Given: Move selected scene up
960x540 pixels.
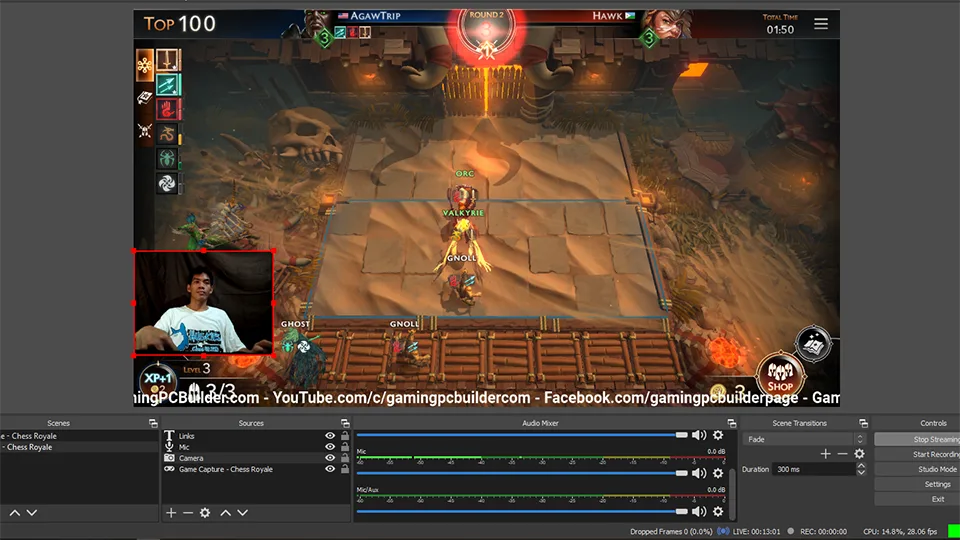Looking at the screenshot, I should coord(15,512).
